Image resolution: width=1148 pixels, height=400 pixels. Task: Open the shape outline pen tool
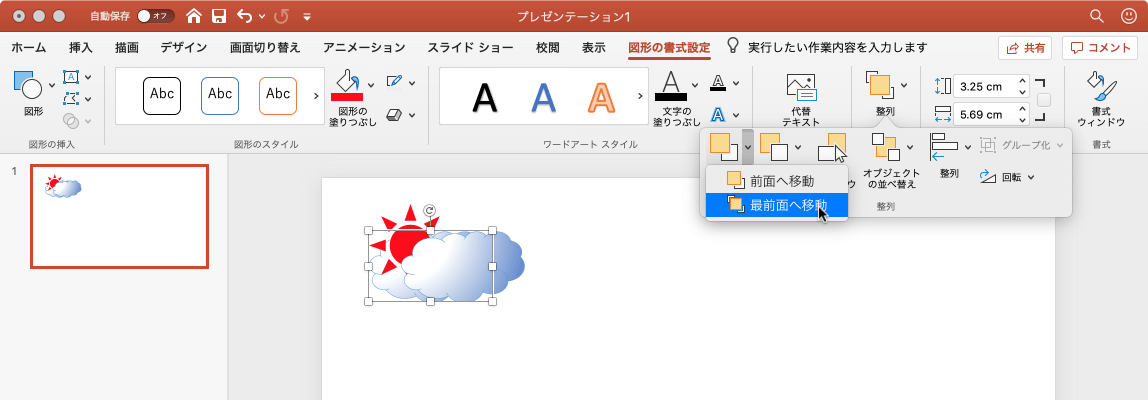tap(394, 81)
